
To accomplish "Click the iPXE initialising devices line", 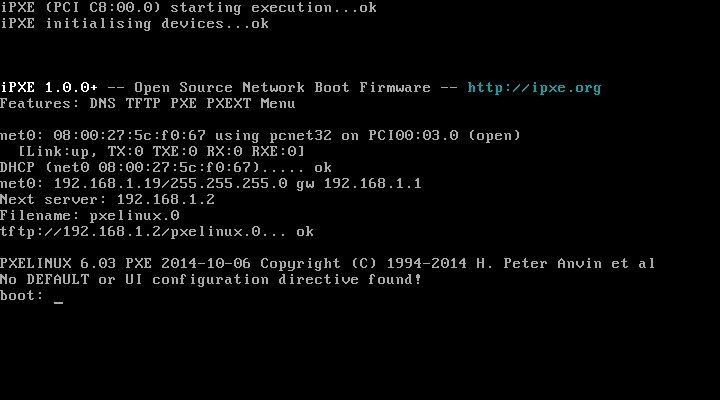I will 135,24.
